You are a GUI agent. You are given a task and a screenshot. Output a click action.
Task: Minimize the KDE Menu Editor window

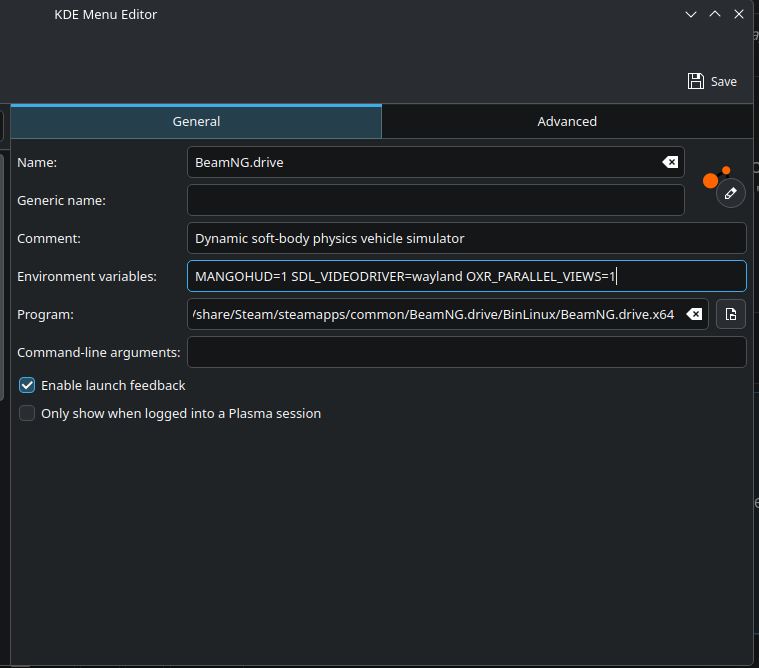pos(690,14)
